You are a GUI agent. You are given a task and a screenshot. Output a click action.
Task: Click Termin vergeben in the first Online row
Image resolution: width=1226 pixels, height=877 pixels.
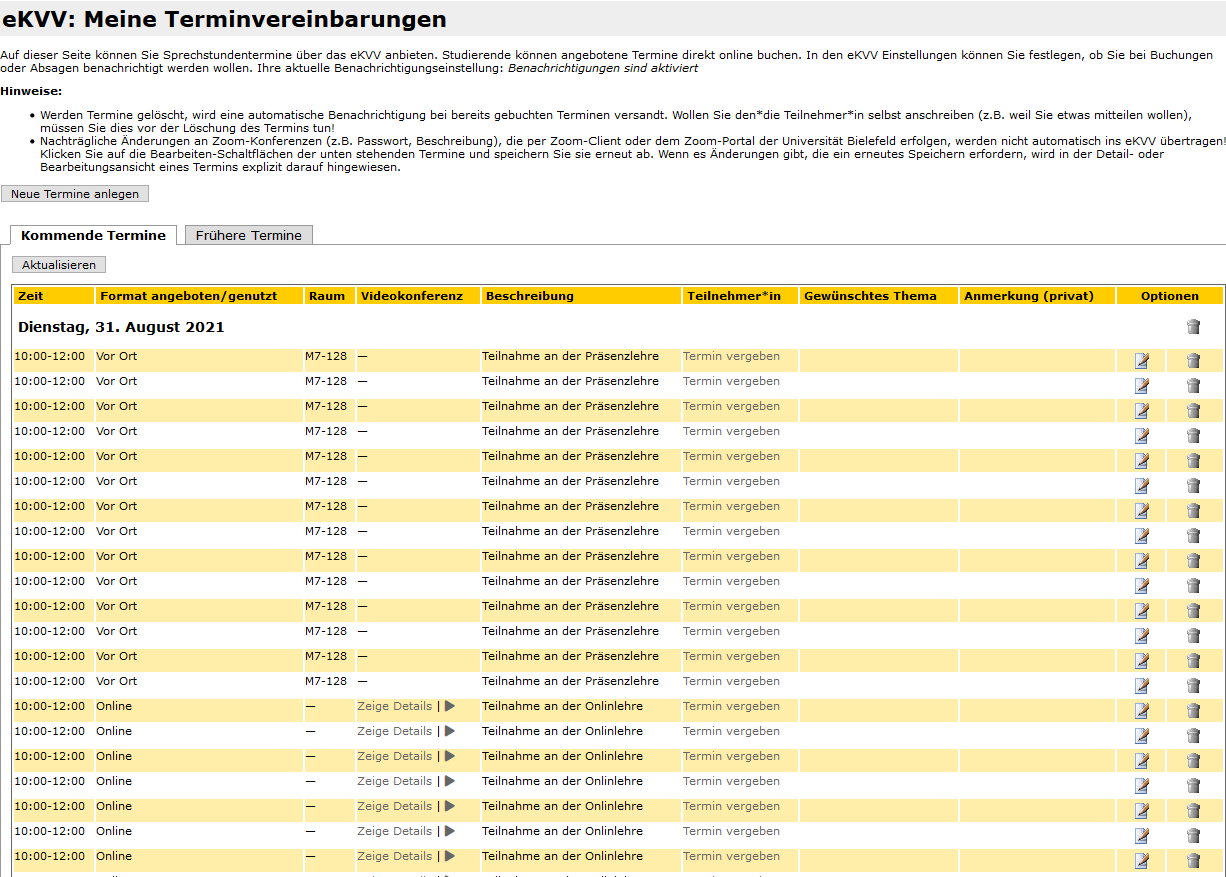pos(731,706)
